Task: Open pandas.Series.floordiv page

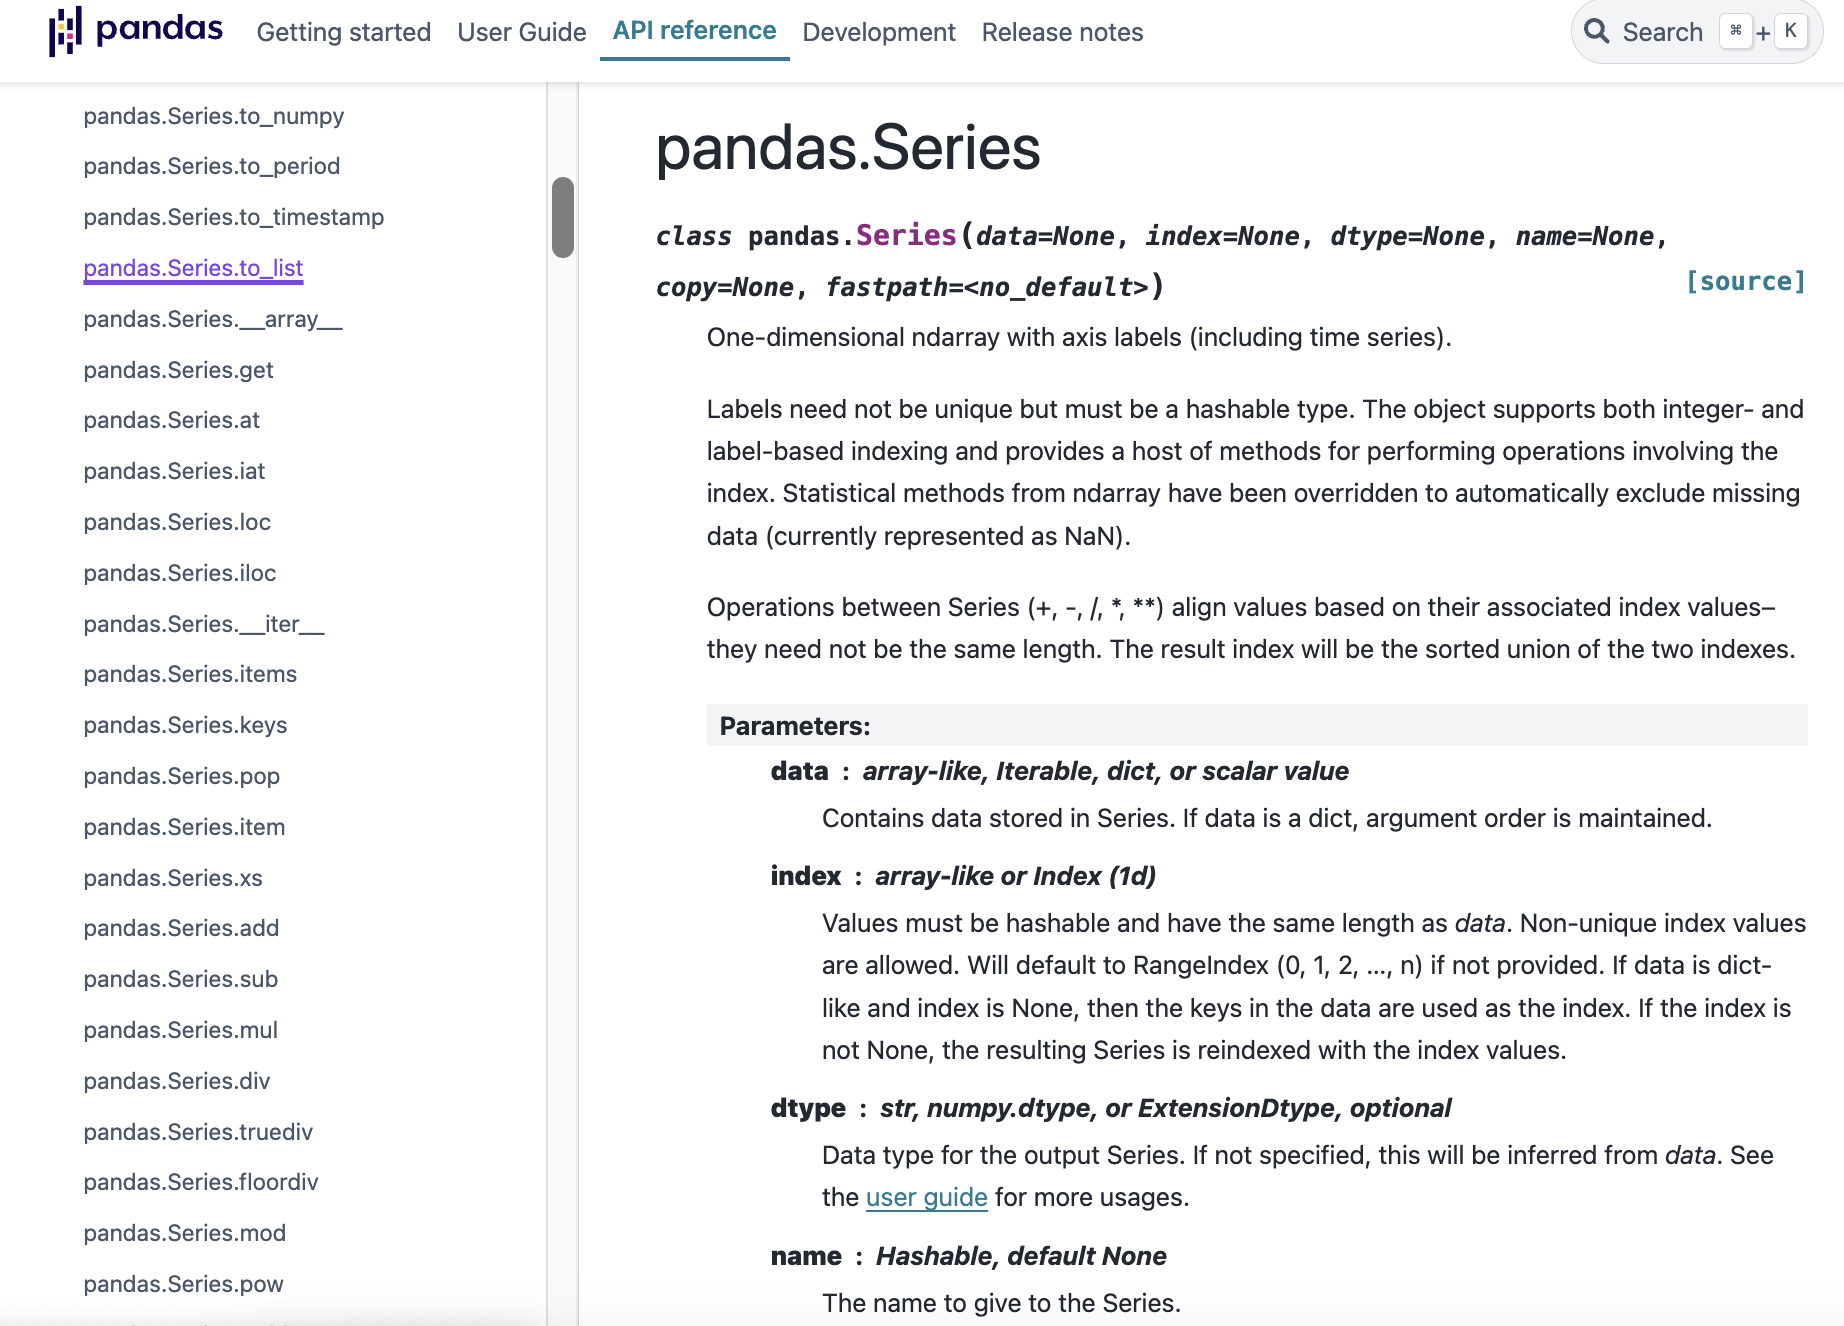Action: (x=200, y=1182)
